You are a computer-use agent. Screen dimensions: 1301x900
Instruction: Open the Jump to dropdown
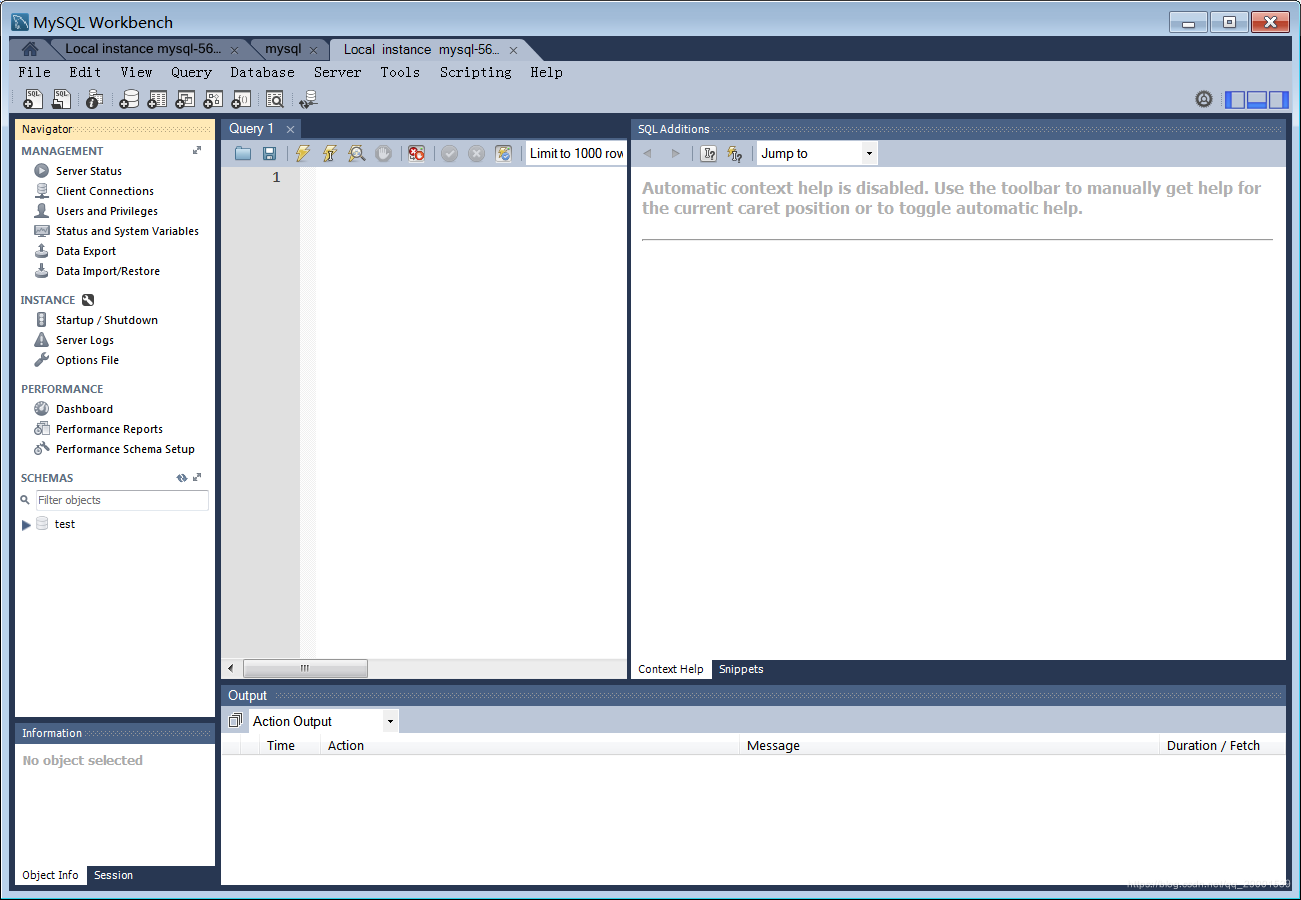[817, 153]
